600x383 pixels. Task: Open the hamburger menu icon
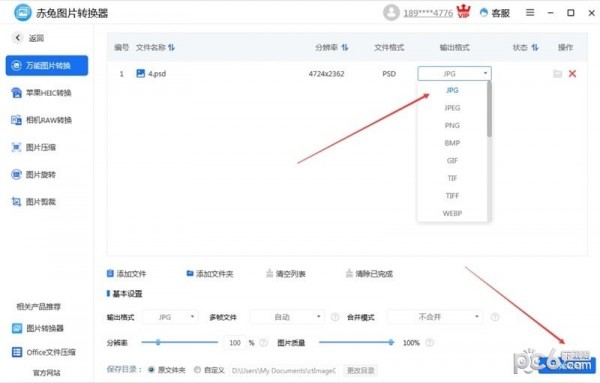tap(530, 13)
